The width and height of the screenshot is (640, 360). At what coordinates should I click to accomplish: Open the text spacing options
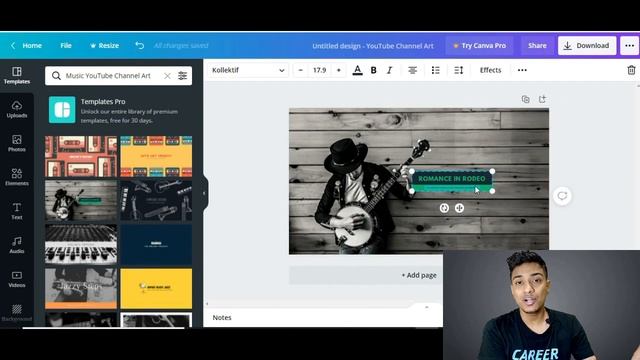click(x=458, y=70)
